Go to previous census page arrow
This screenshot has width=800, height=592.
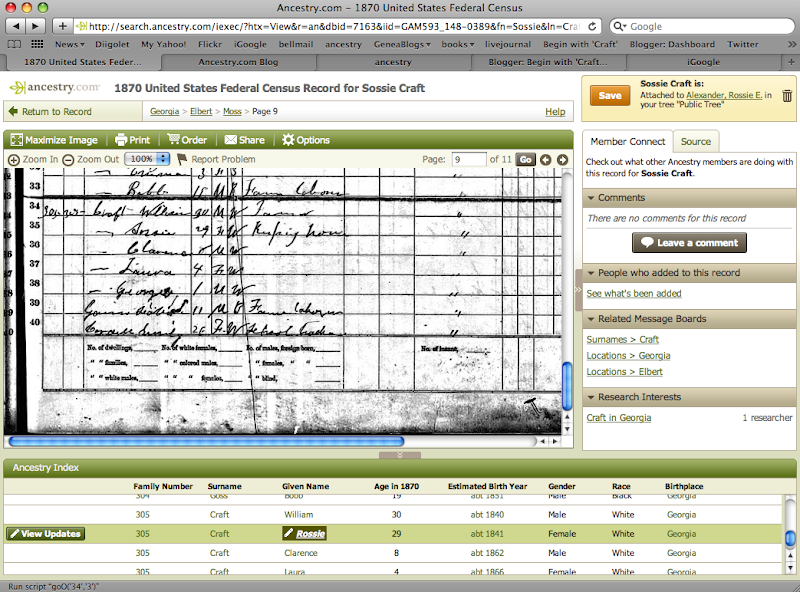(545, 160)
